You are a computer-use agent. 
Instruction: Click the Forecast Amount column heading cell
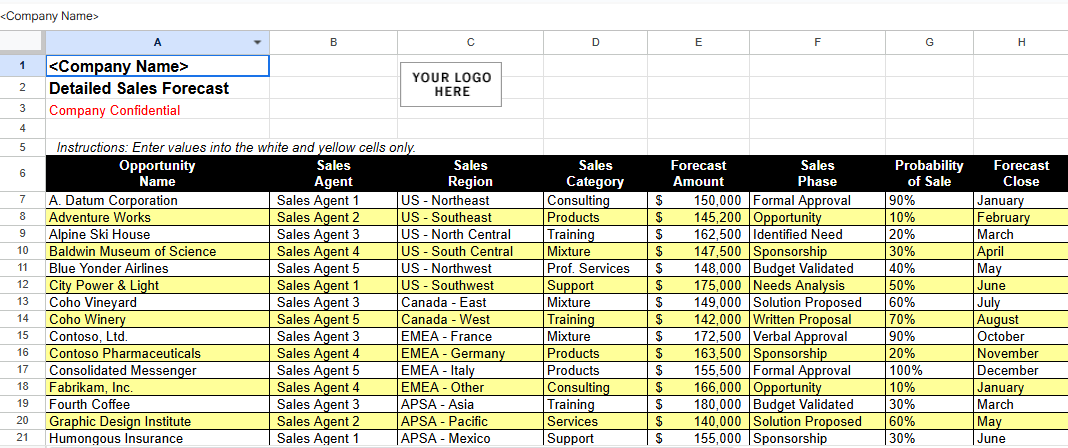click(x=697, y=173)
